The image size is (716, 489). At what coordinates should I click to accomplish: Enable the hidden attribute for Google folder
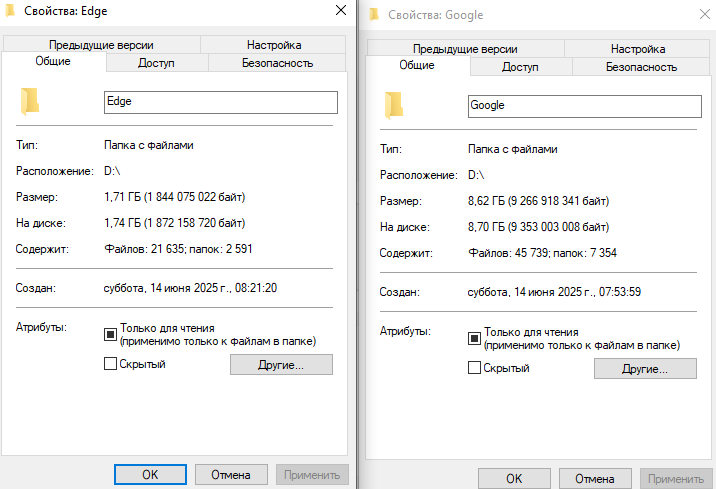[475, 368]
